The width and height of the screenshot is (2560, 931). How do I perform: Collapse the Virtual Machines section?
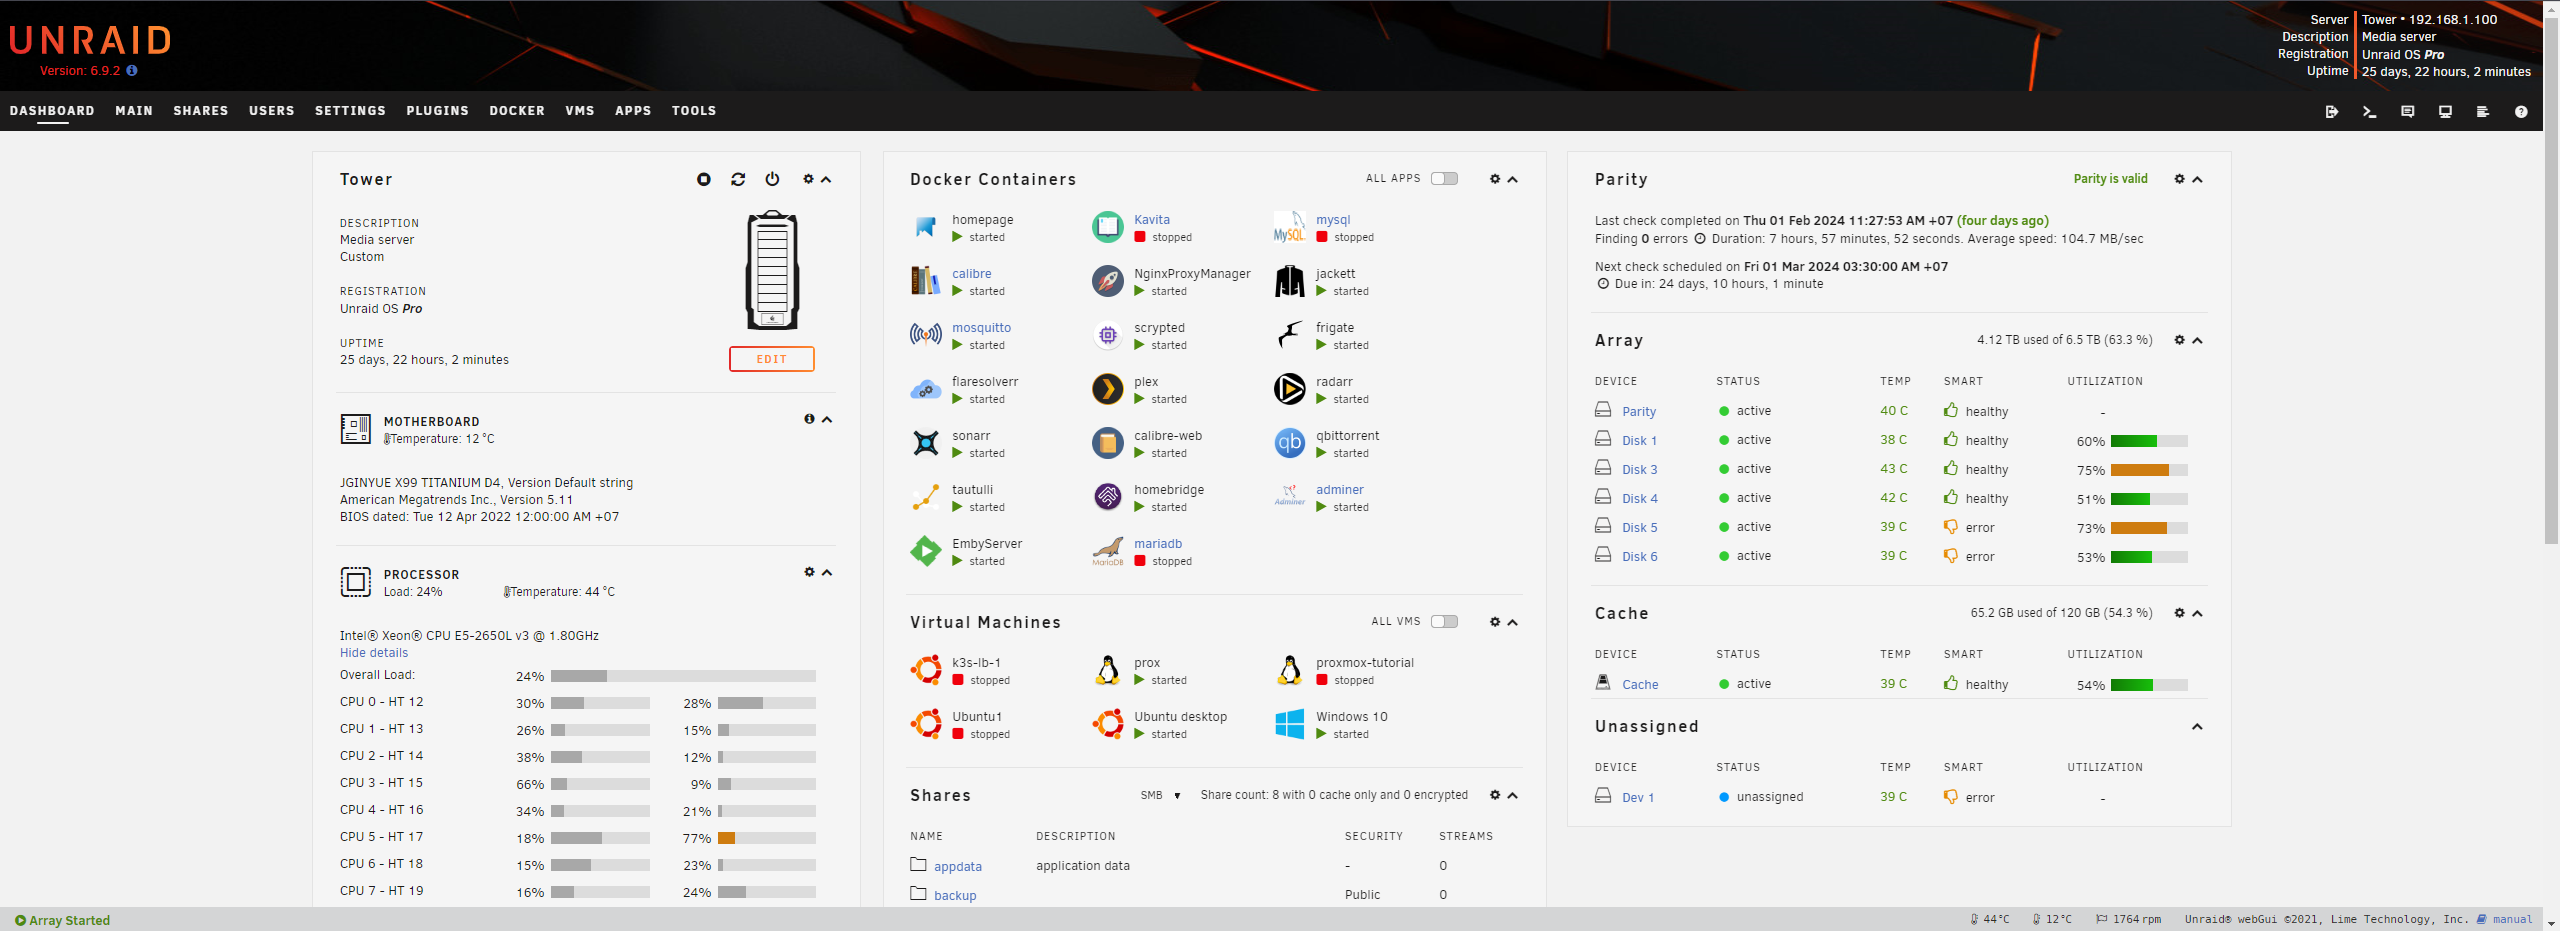(x=1513, y=623)
